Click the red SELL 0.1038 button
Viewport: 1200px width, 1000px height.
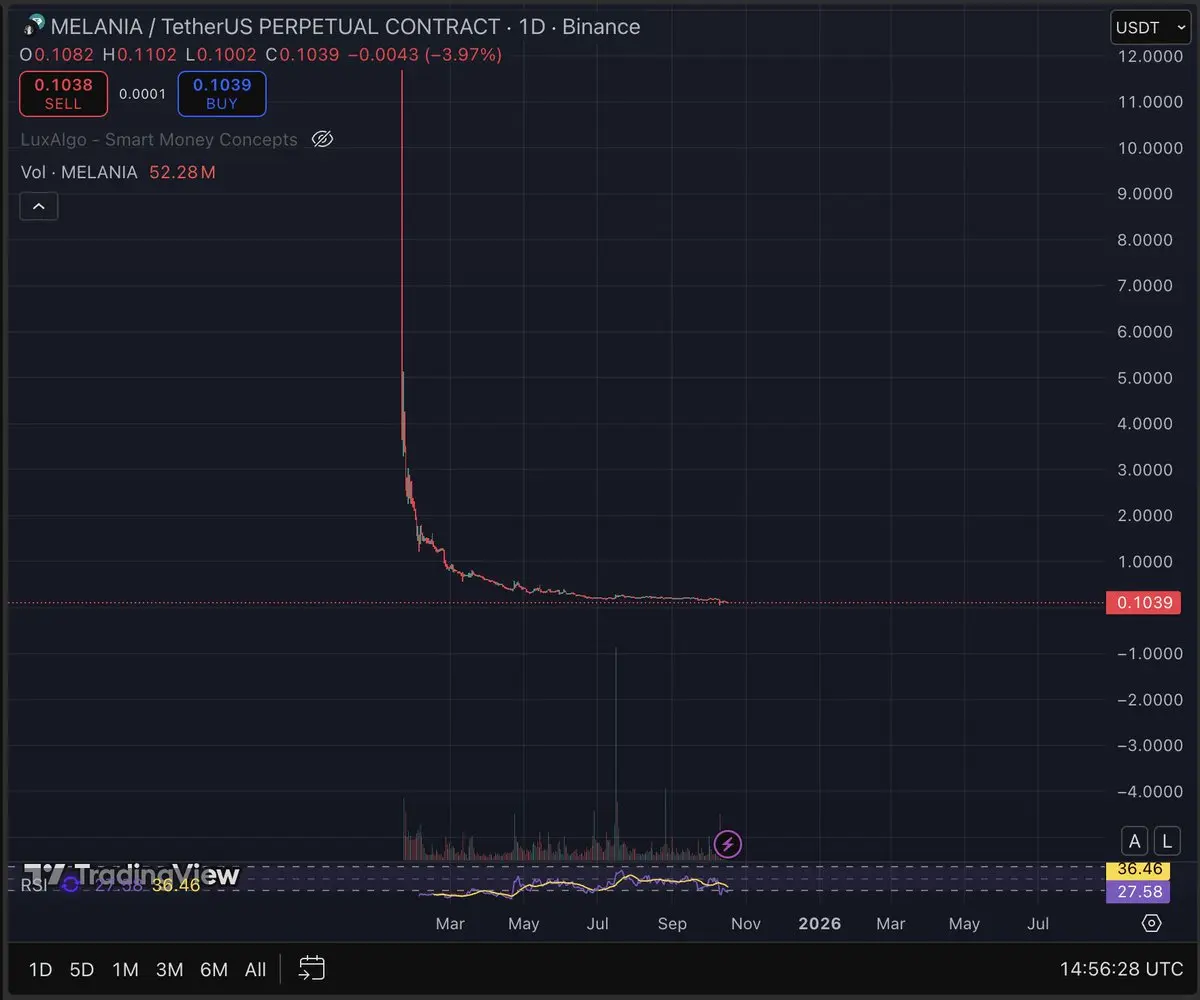(x=62, y=94)
